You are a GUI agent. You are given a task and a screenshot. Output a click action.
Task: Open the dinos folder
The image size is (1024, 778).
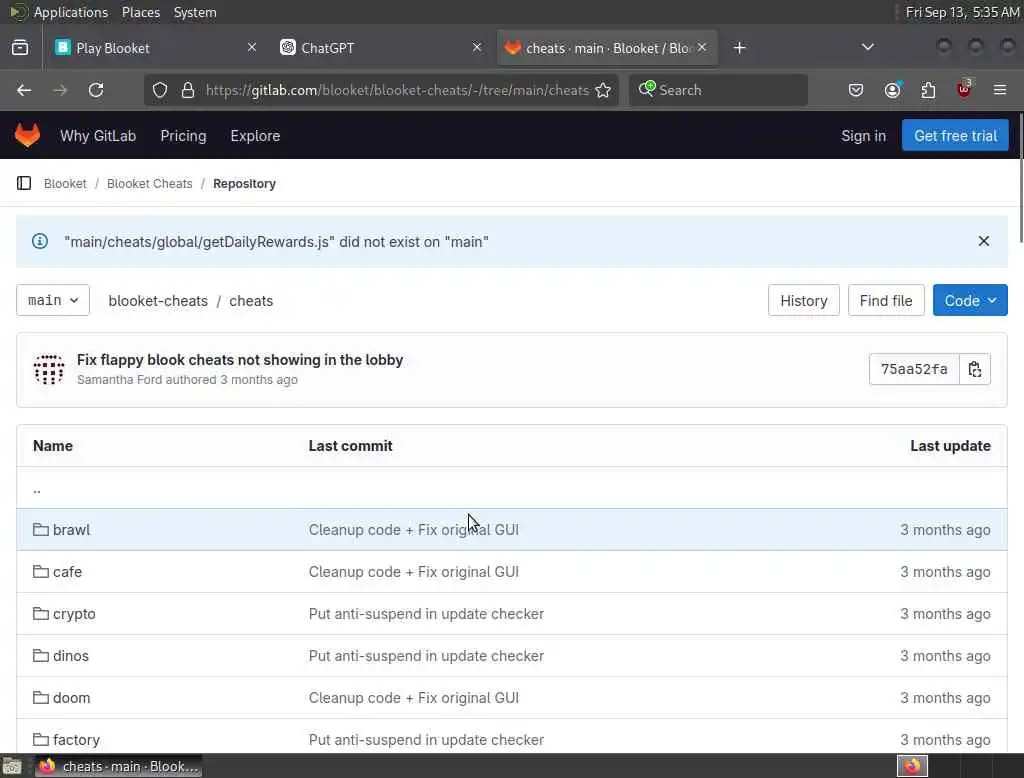coord(71,656)
